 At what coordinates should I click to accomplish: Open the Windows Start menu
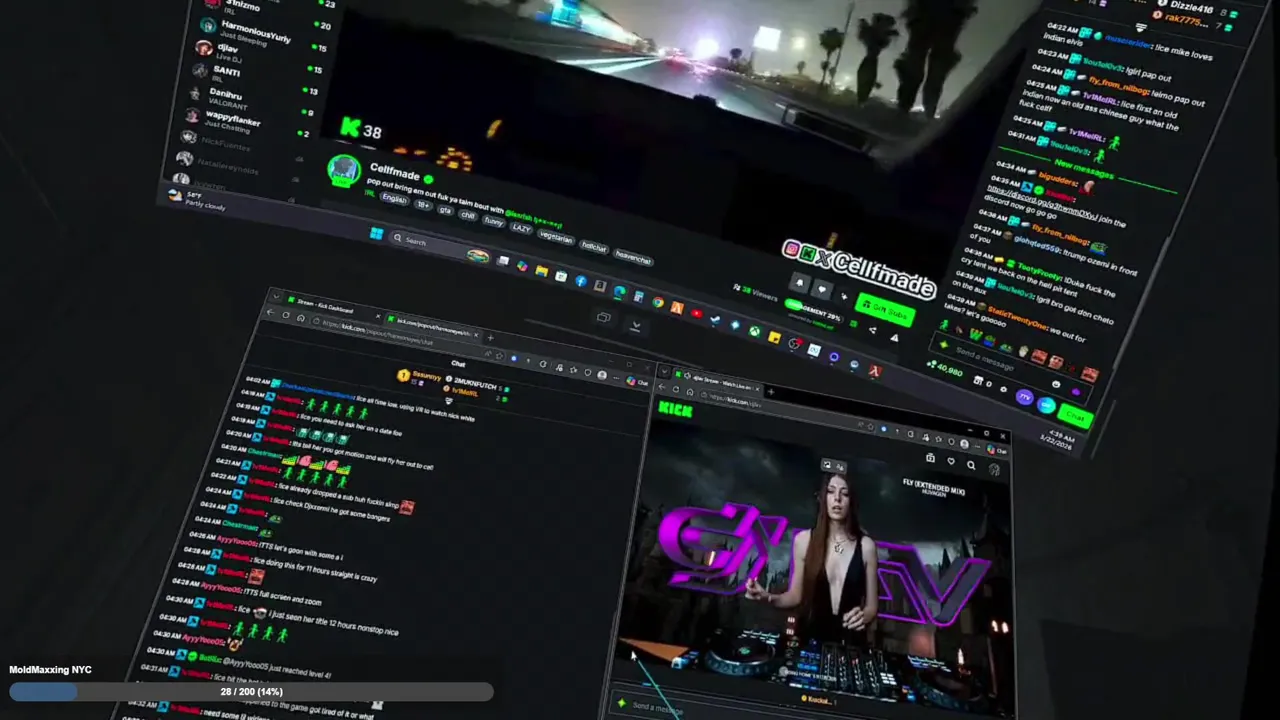(376, 233)
